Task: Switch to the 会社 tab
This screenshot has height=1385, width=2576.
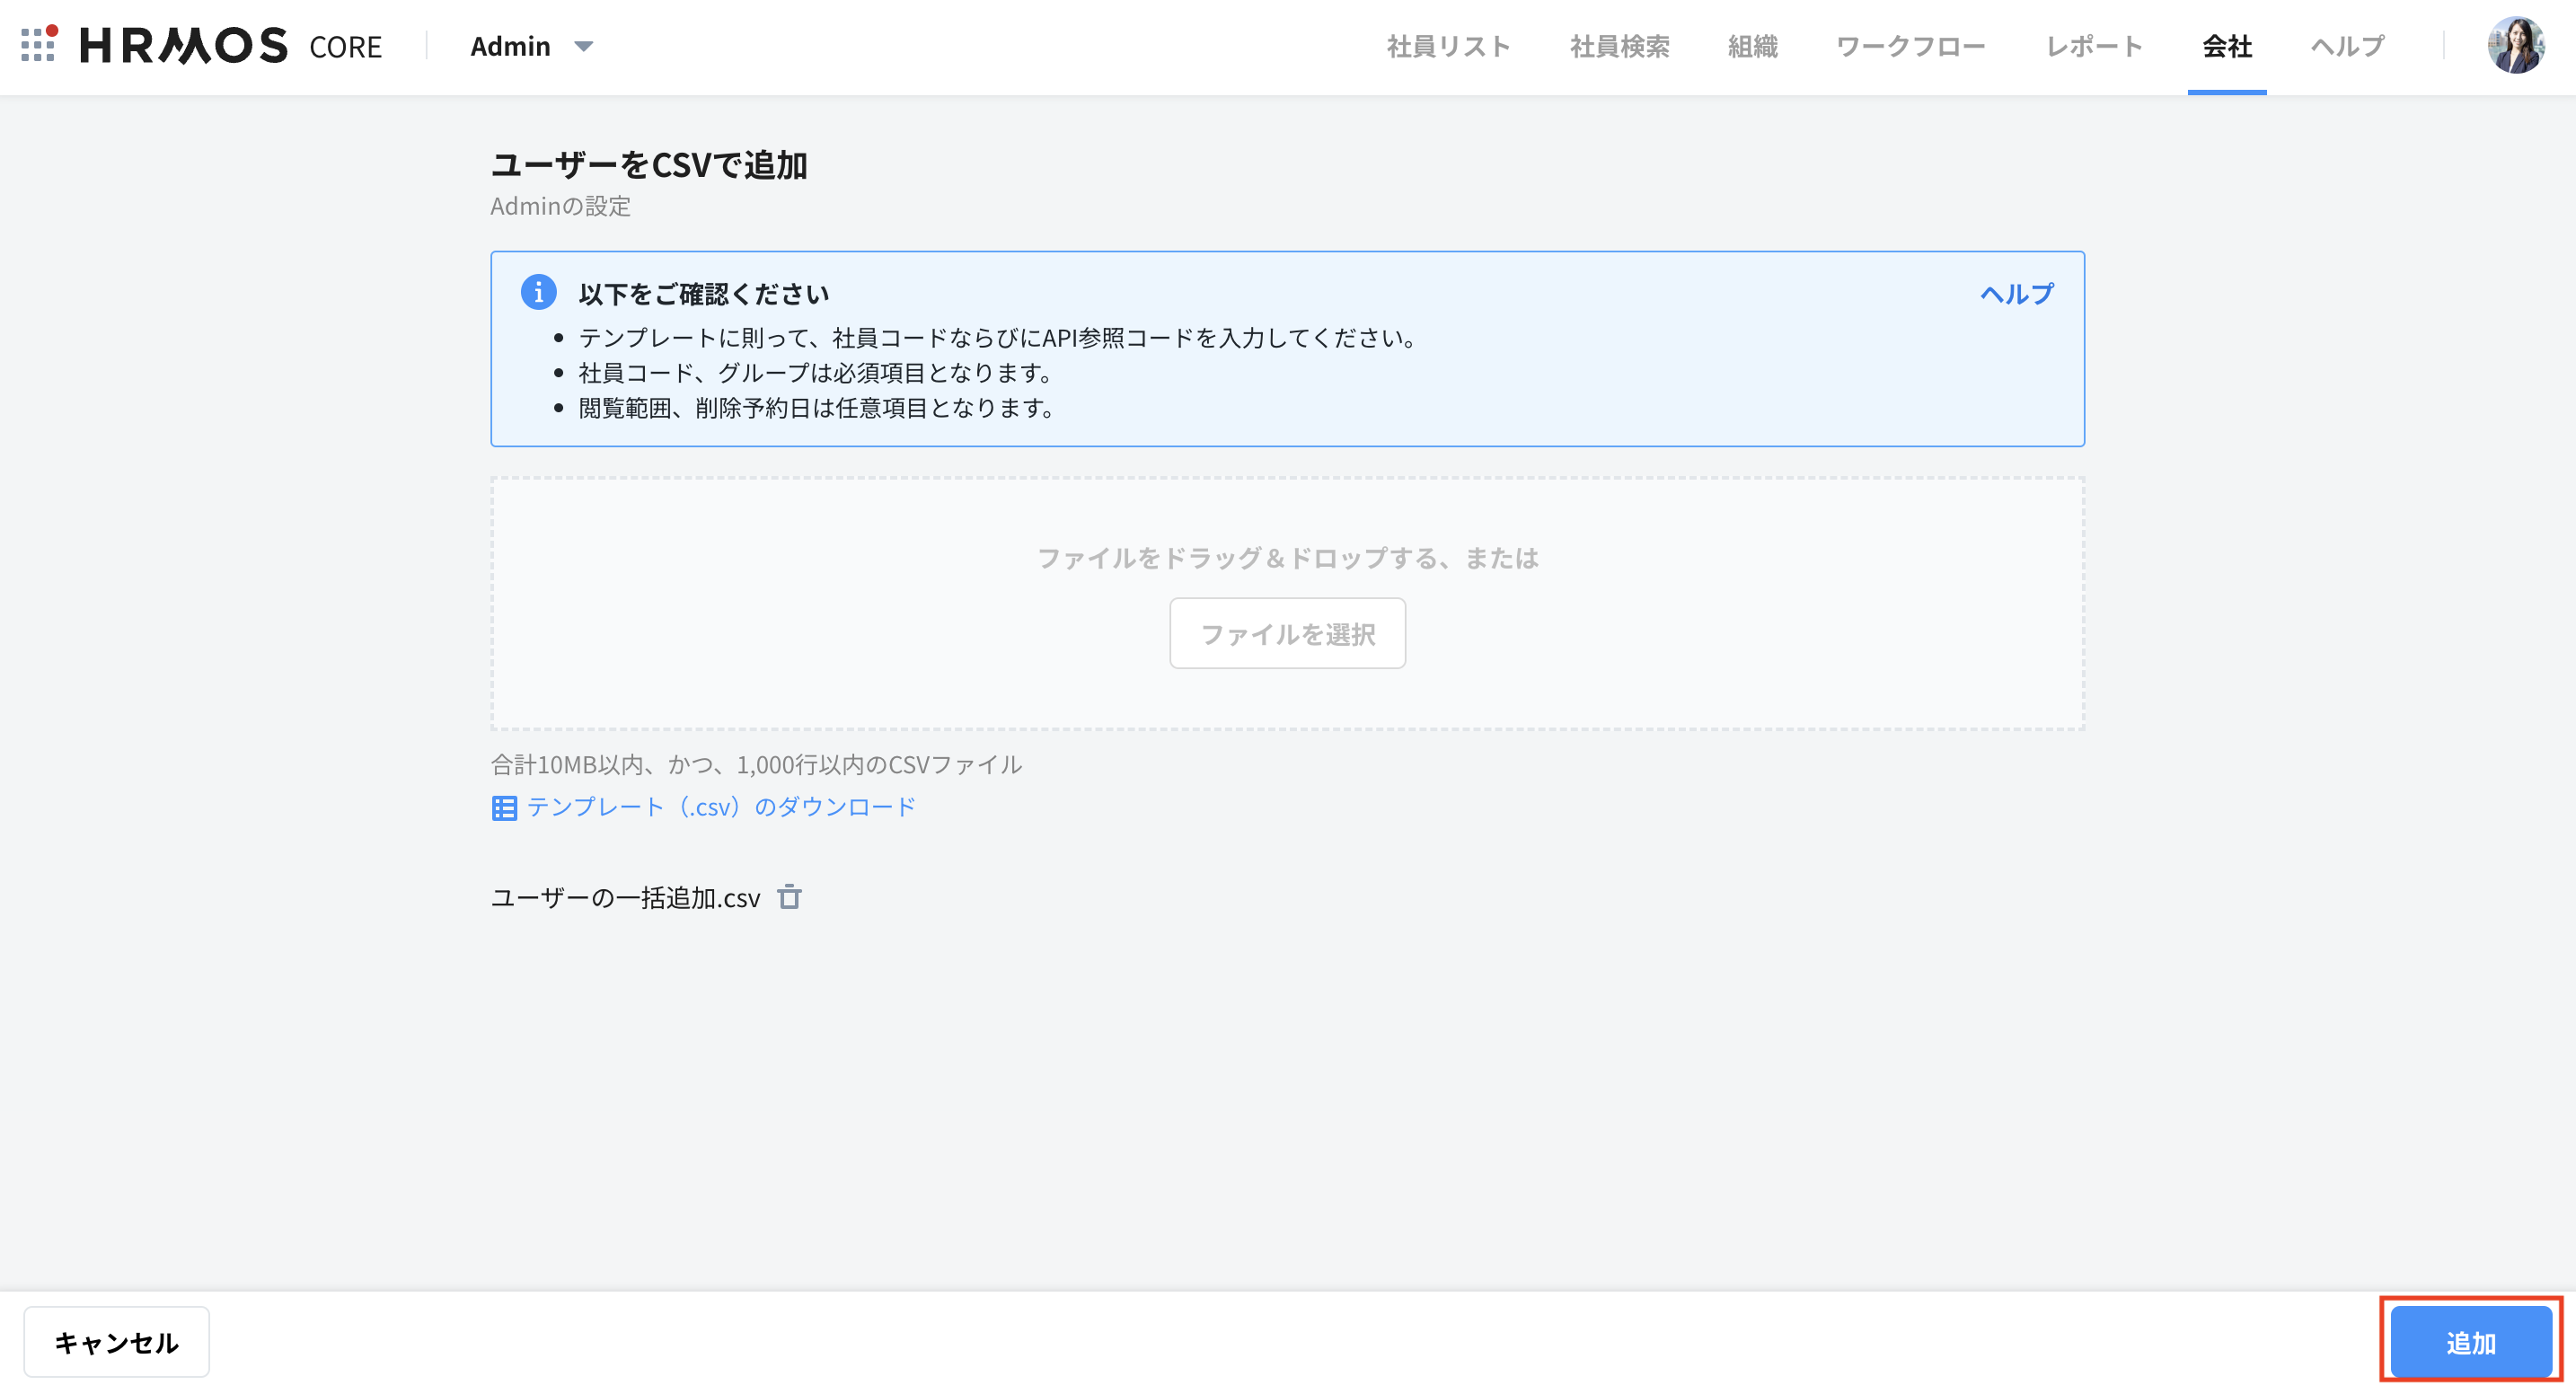Action: click(x=2226, y=45)
